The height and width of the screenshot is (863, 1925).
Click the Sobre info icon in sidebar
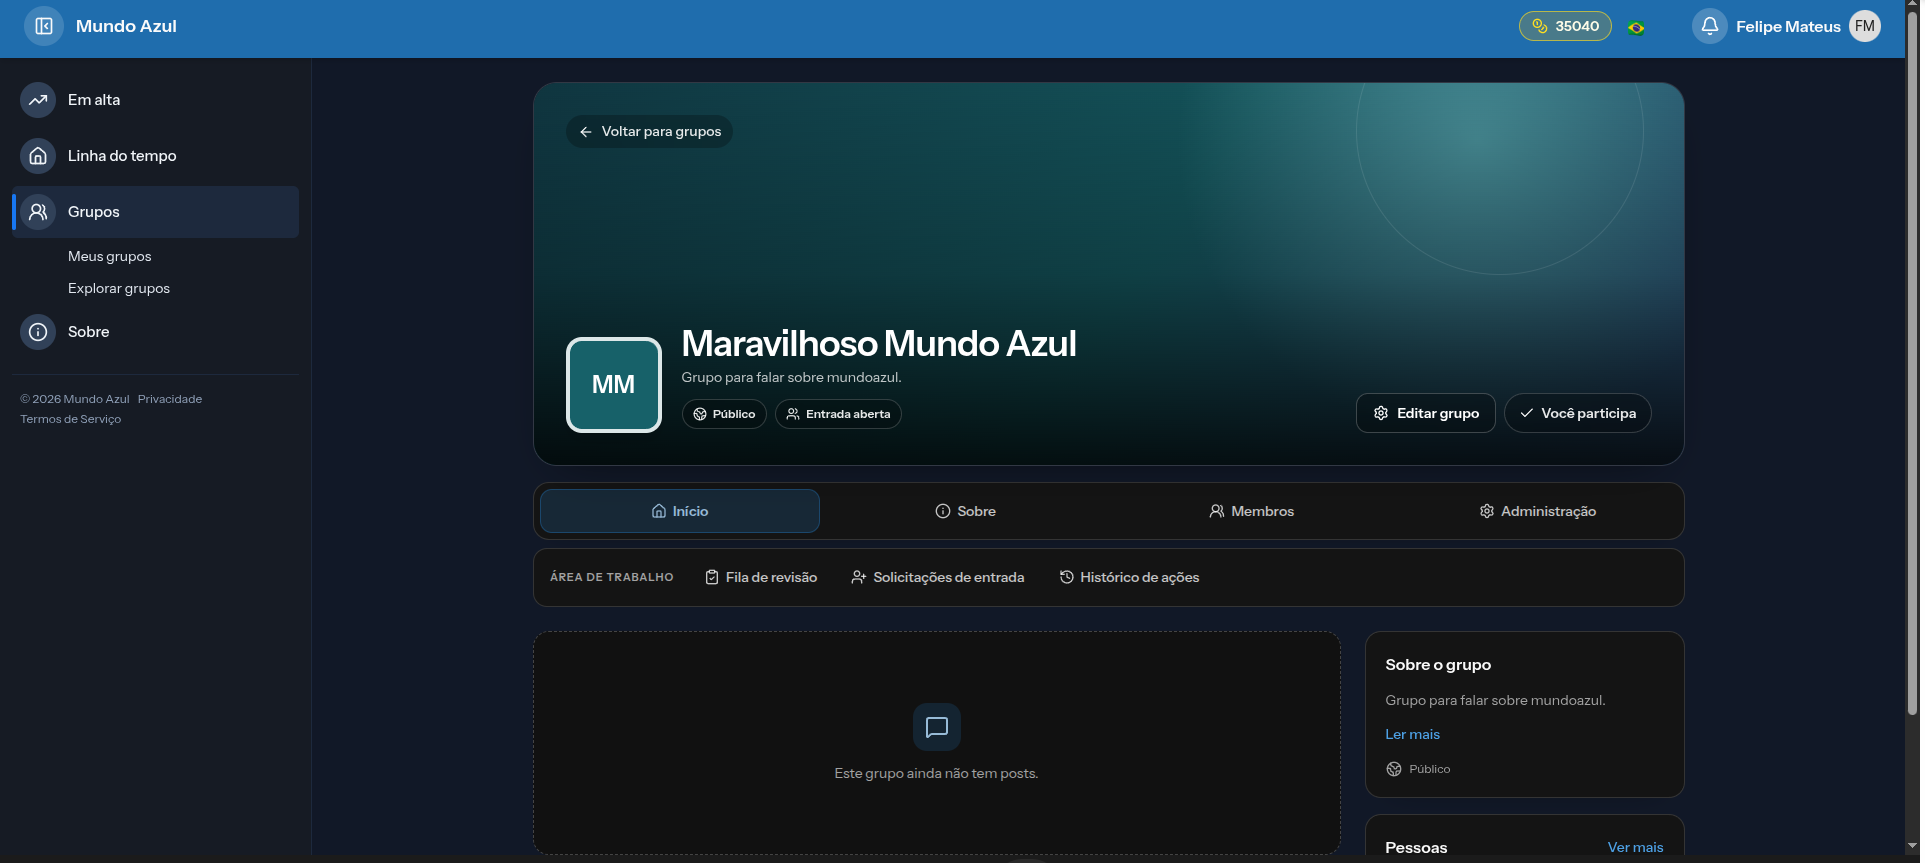(x=38, y=332)
